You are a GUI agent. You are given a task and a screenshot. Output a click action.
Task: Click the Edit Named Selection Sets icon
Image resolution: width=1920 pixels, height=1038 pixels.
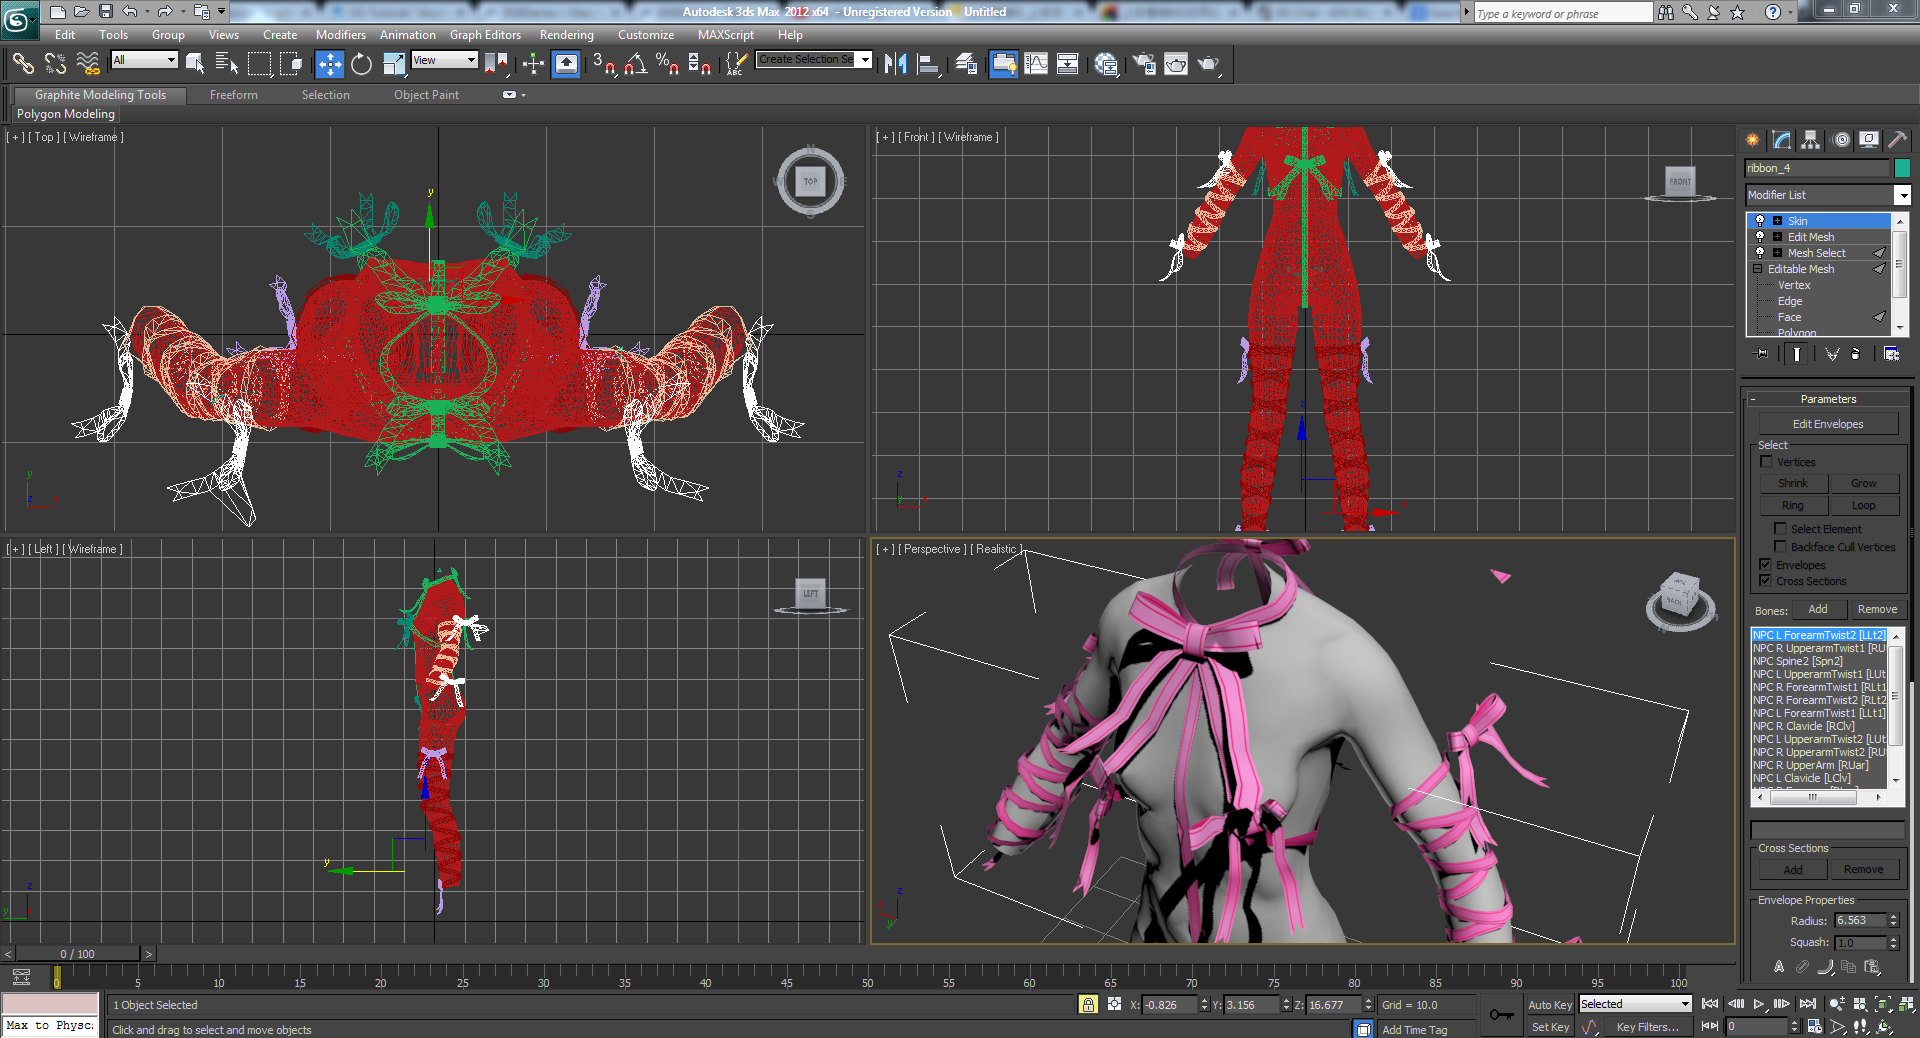click(736, 64)
